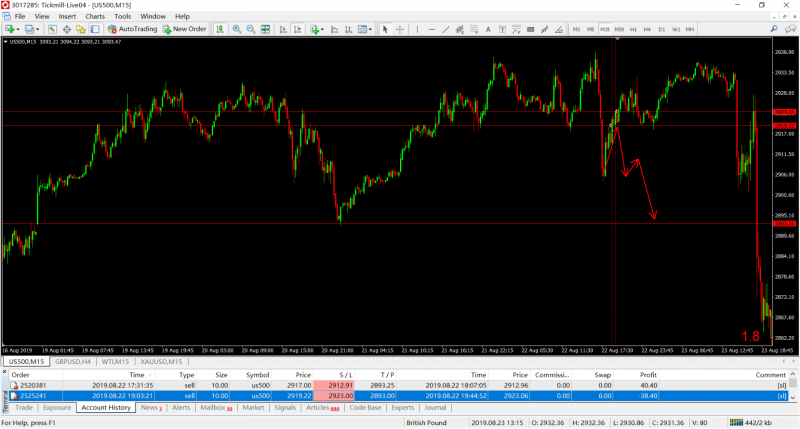Select the text 'A' tool

488,29
